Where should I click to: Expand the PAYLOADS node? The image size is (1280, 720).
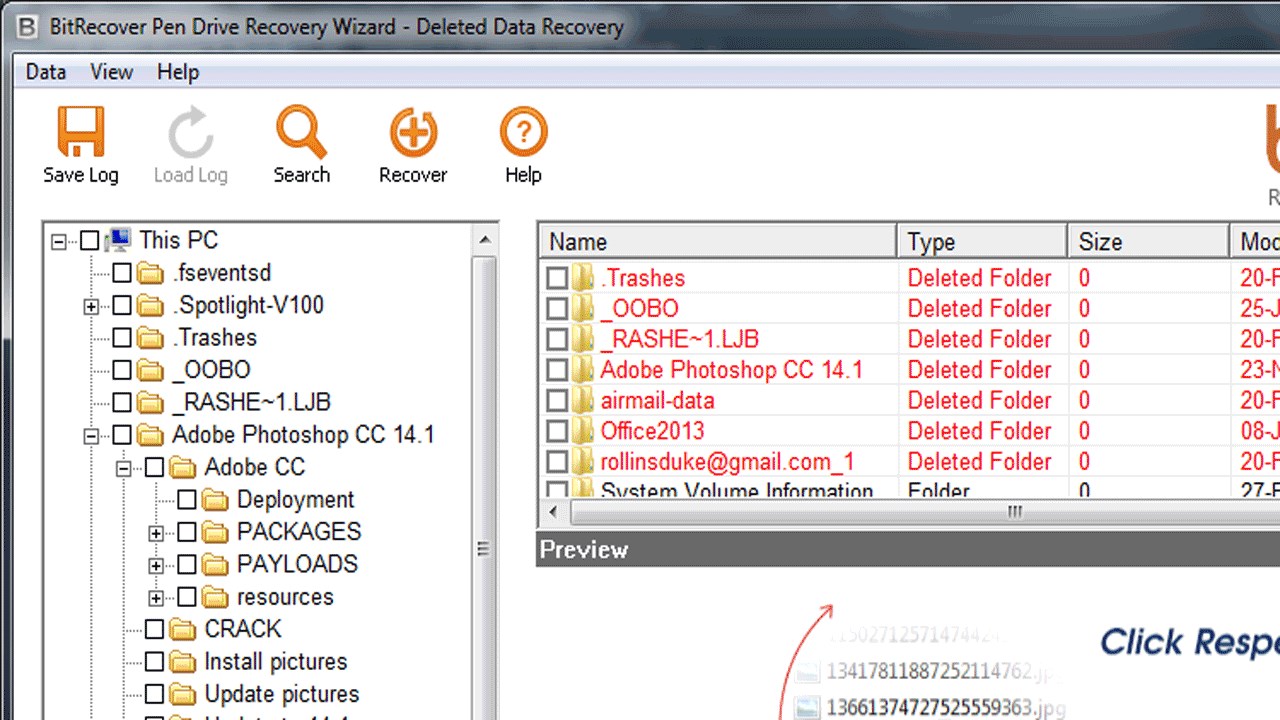pos(155,565)
